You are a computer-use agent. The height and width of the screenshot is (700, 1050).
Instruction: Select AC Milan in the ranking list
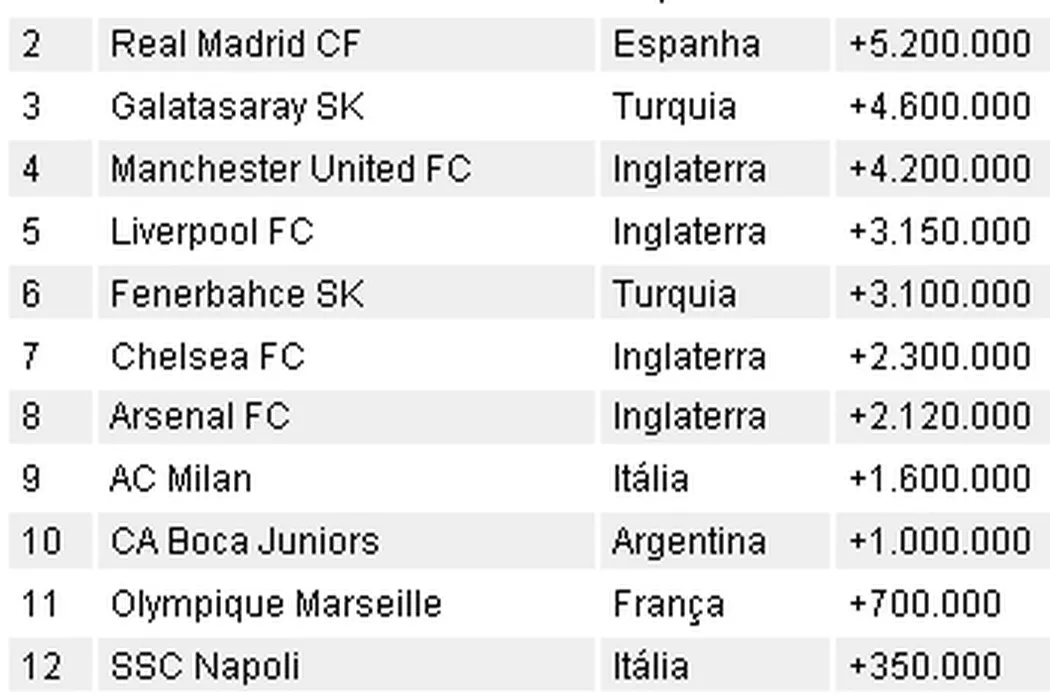181,480
